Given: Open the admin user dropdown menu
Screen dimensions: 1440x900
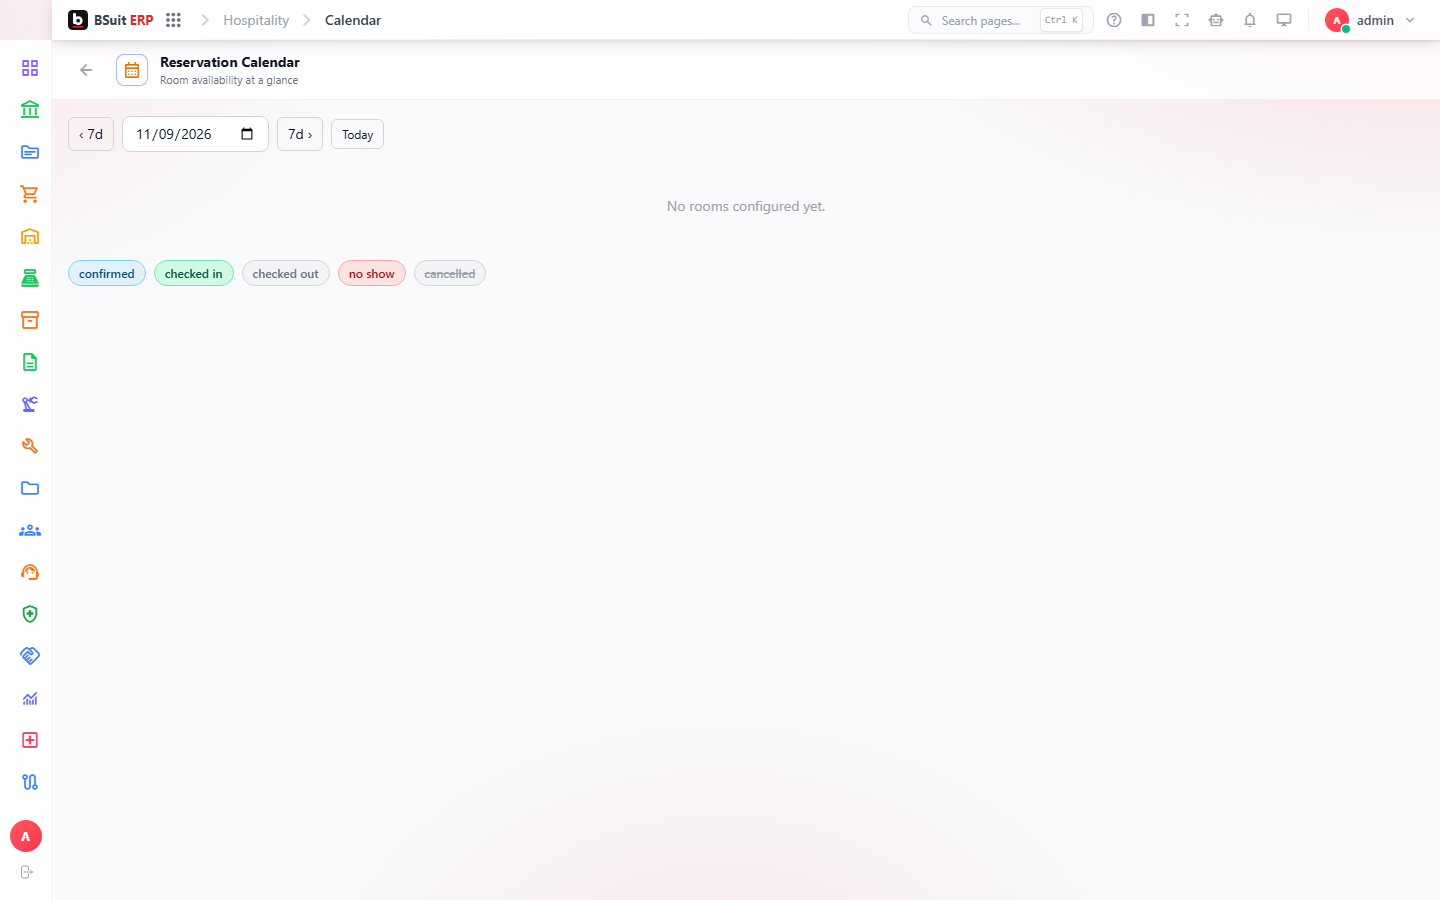Looking at the screenshot, I should tap(1370, 20).
